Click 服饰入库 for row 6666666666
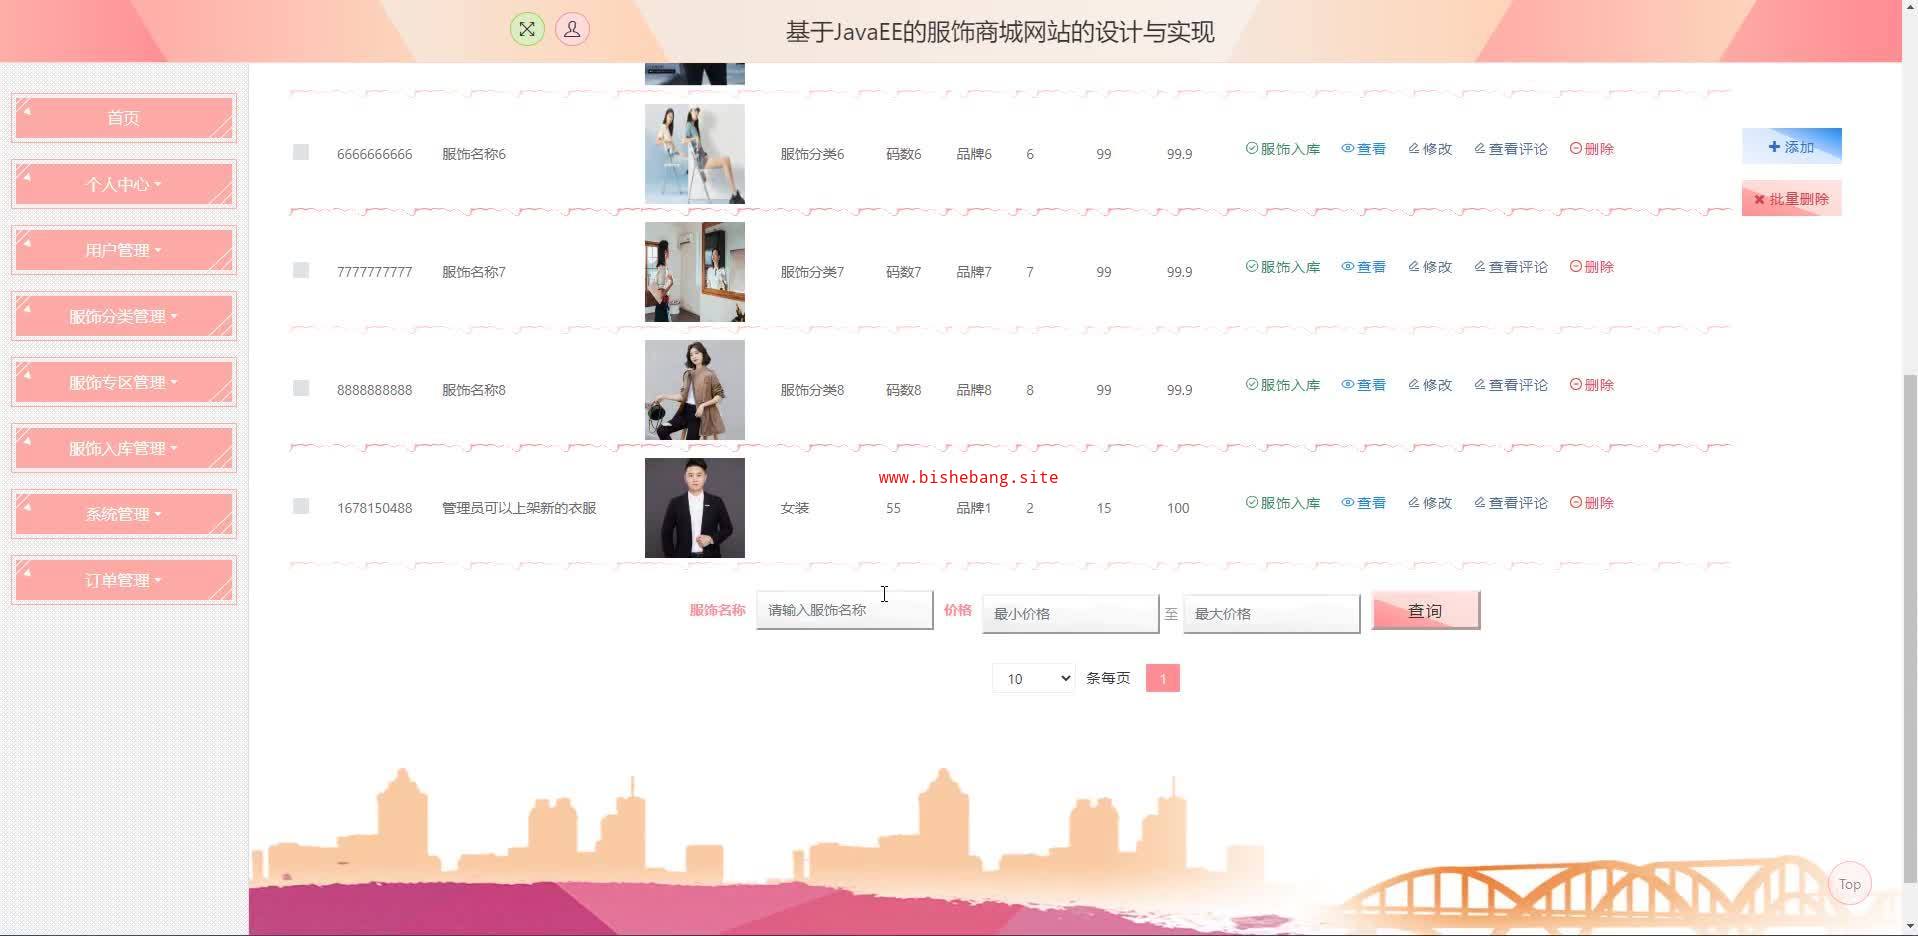This screenshot has width=1918, height=936. (x=1283, y=149)
